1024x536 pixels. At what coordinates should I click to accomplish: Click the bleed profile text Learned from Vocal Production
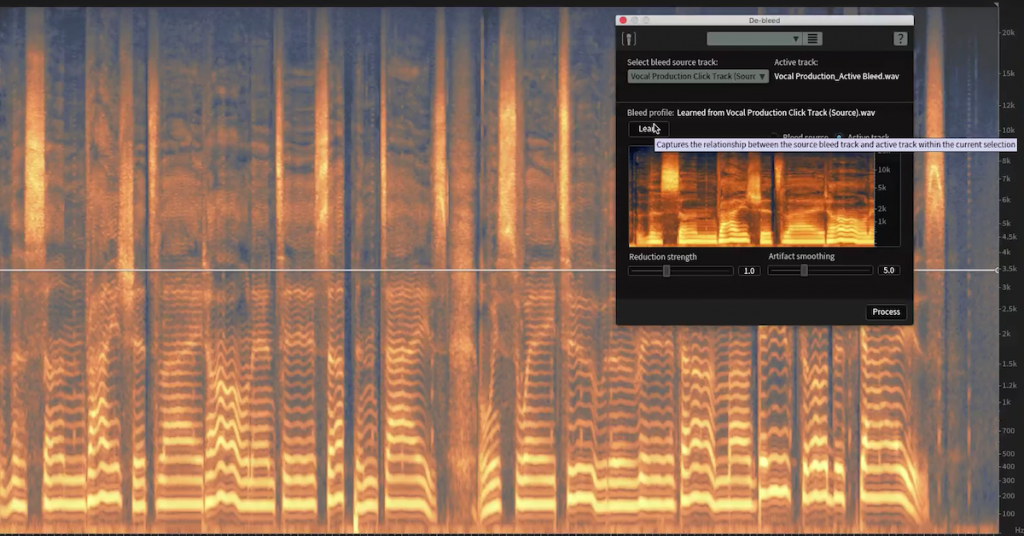[x=776, y=113]
